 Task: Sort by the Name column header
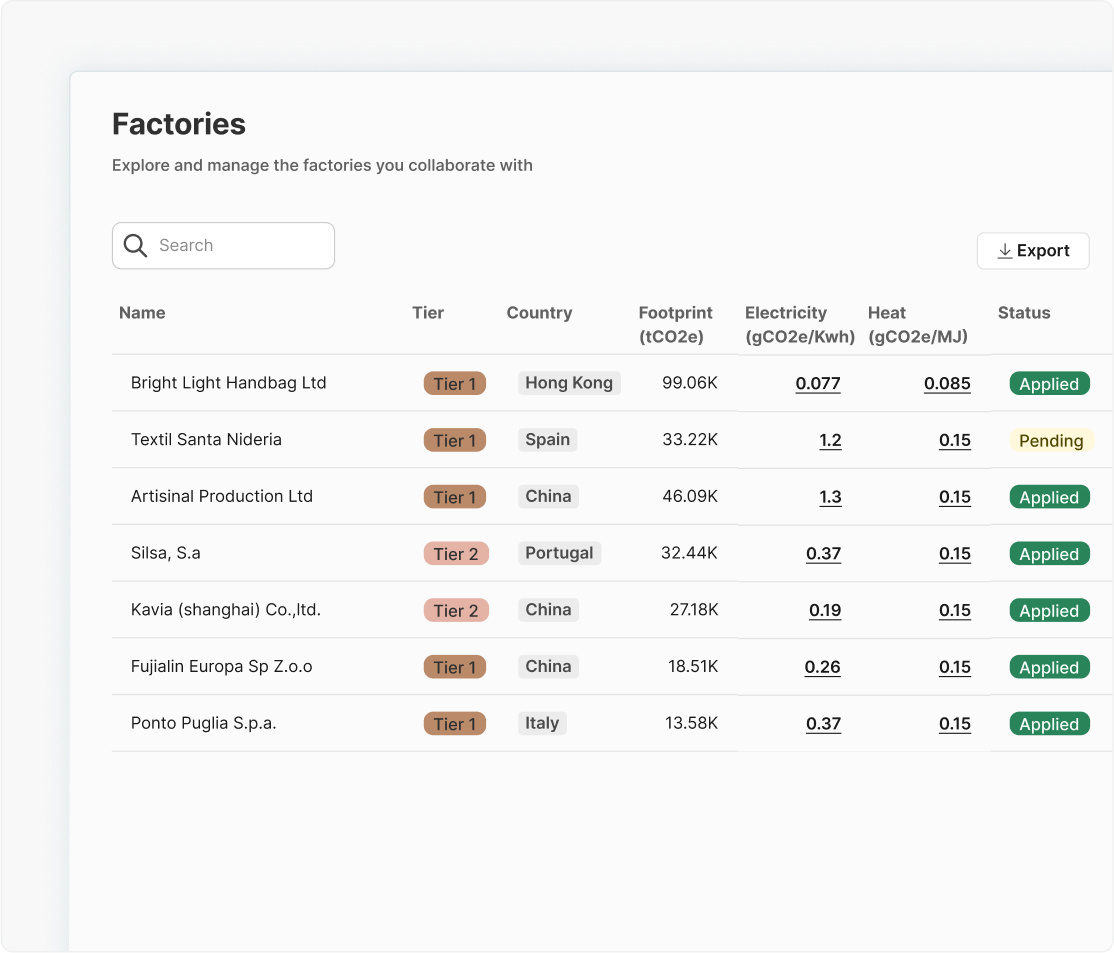point(142,313)
